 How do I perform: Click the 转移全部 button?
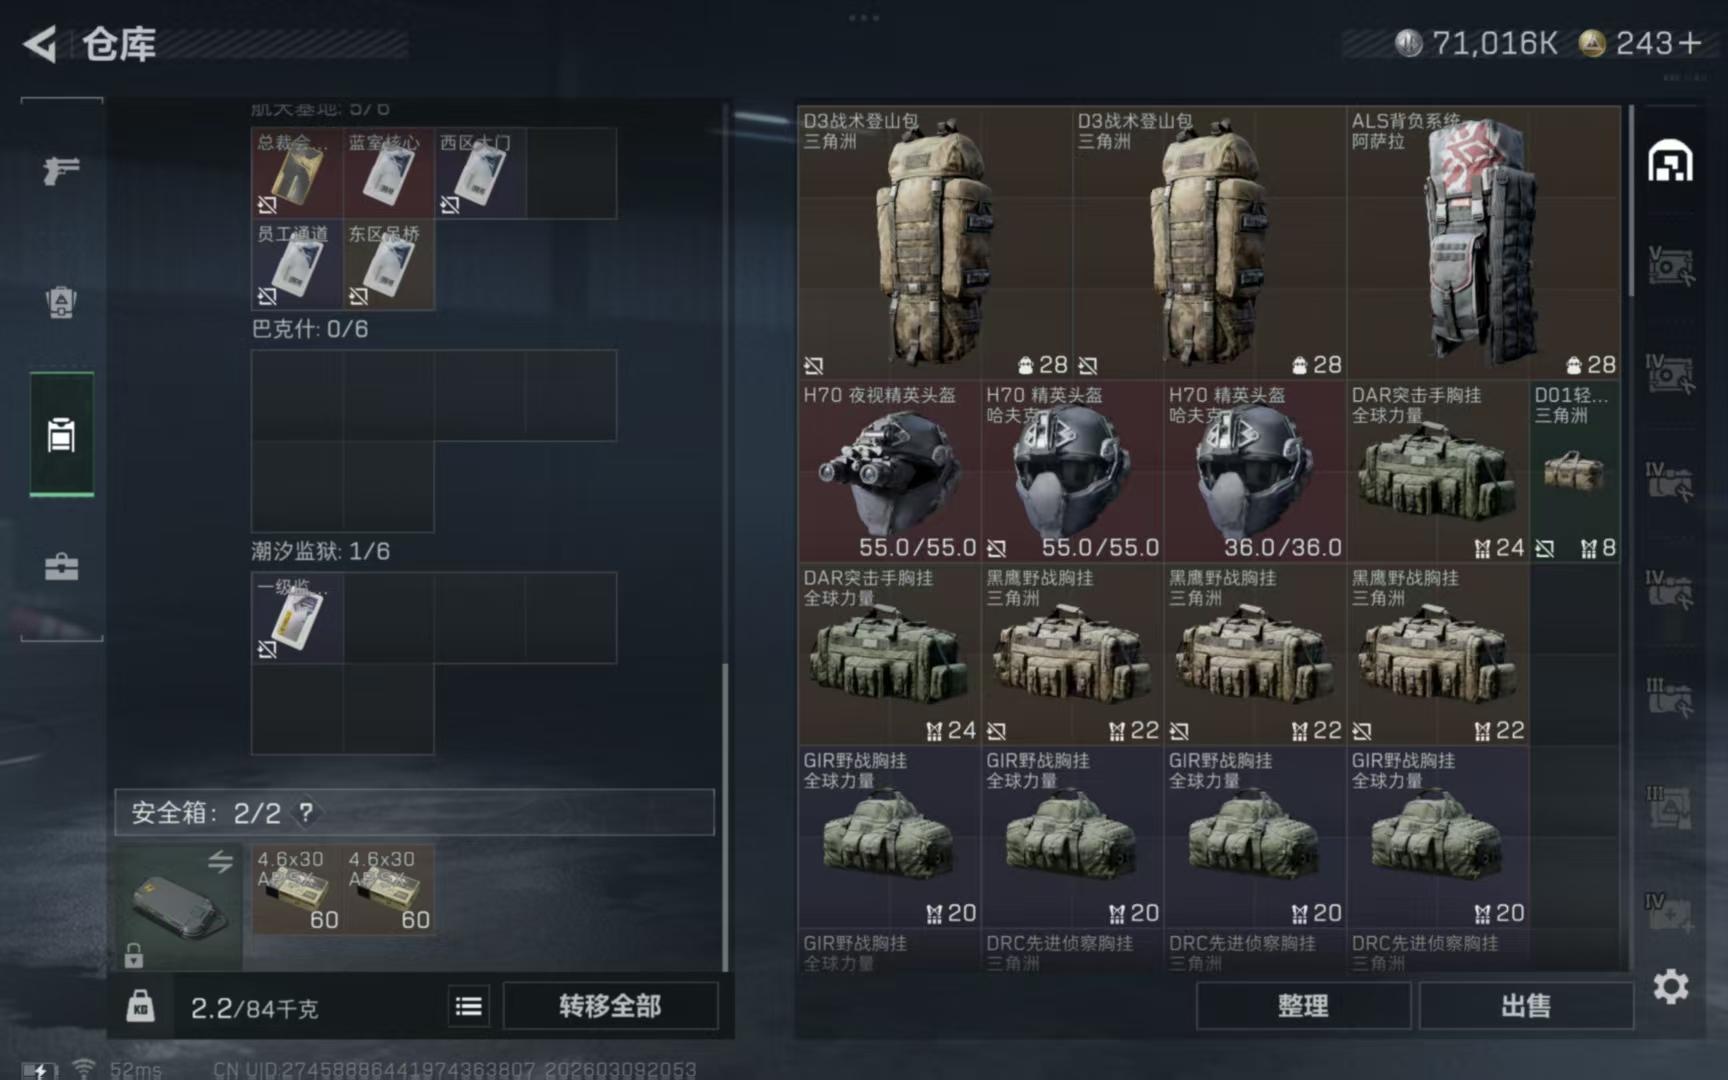tap(610, 1006)
